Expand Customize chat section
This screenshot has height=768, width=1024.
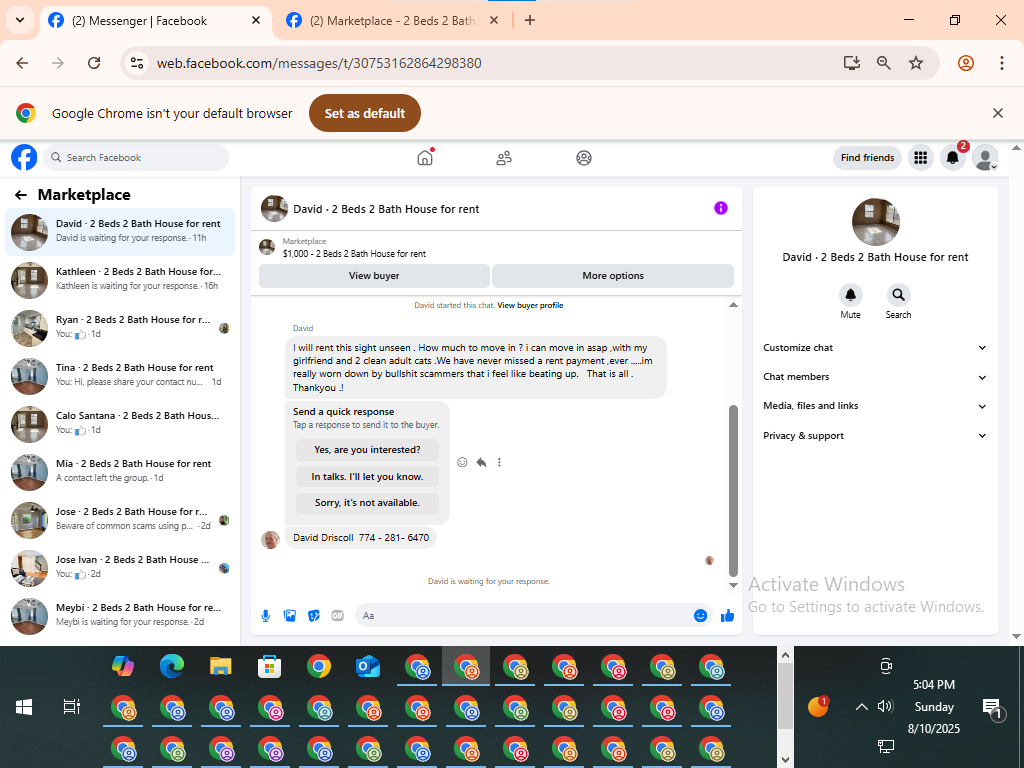tap(875, 348)
